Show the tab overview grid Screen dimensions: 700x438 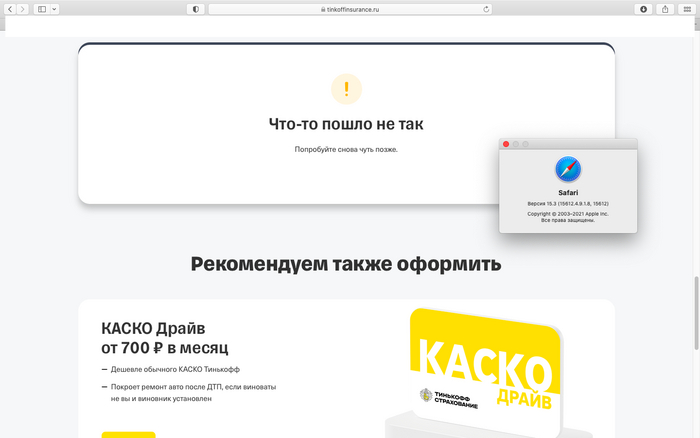pyautogui.click(x=687, y=9)
